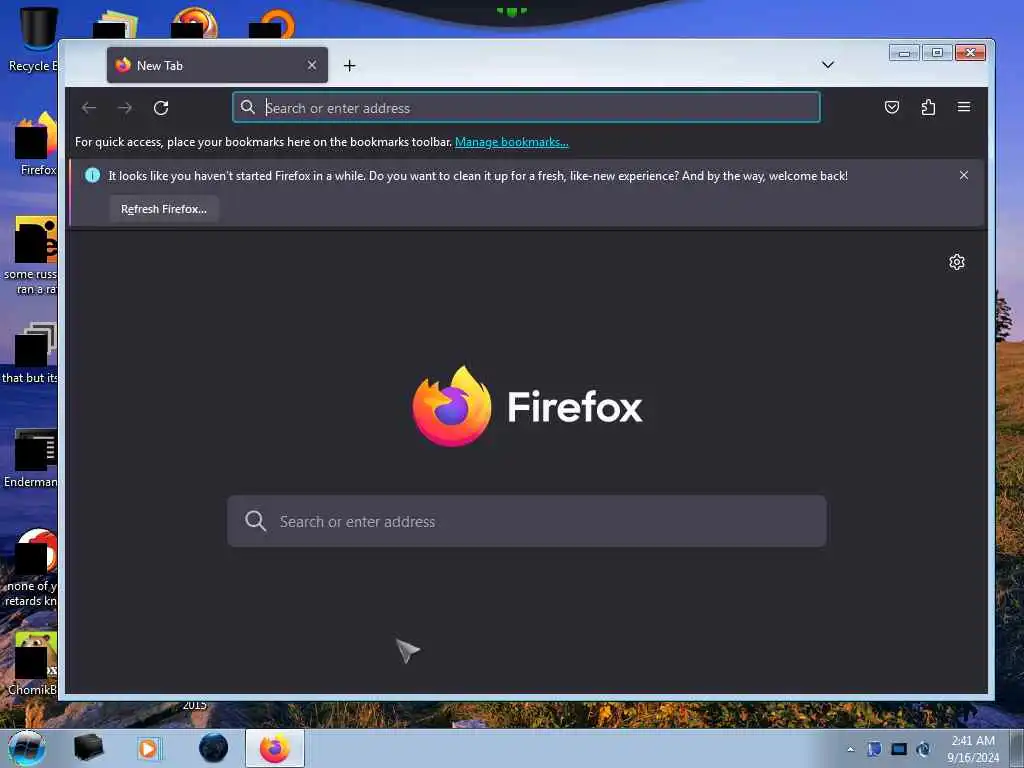Expand the list all tabs chevron

(827, 65)
